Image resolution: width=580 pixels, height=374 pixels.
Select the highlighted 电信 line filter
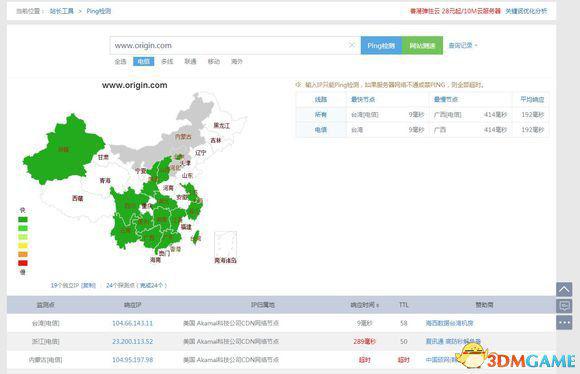(x=144, y=61)
